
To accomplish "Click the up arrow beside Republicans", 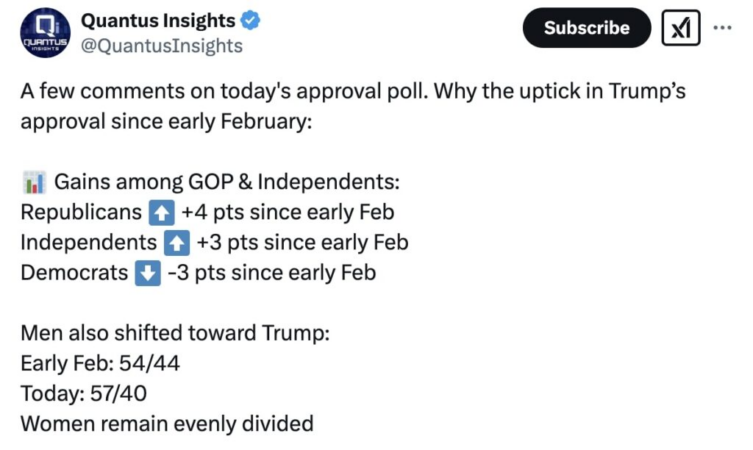I will (x=161, y=213).
